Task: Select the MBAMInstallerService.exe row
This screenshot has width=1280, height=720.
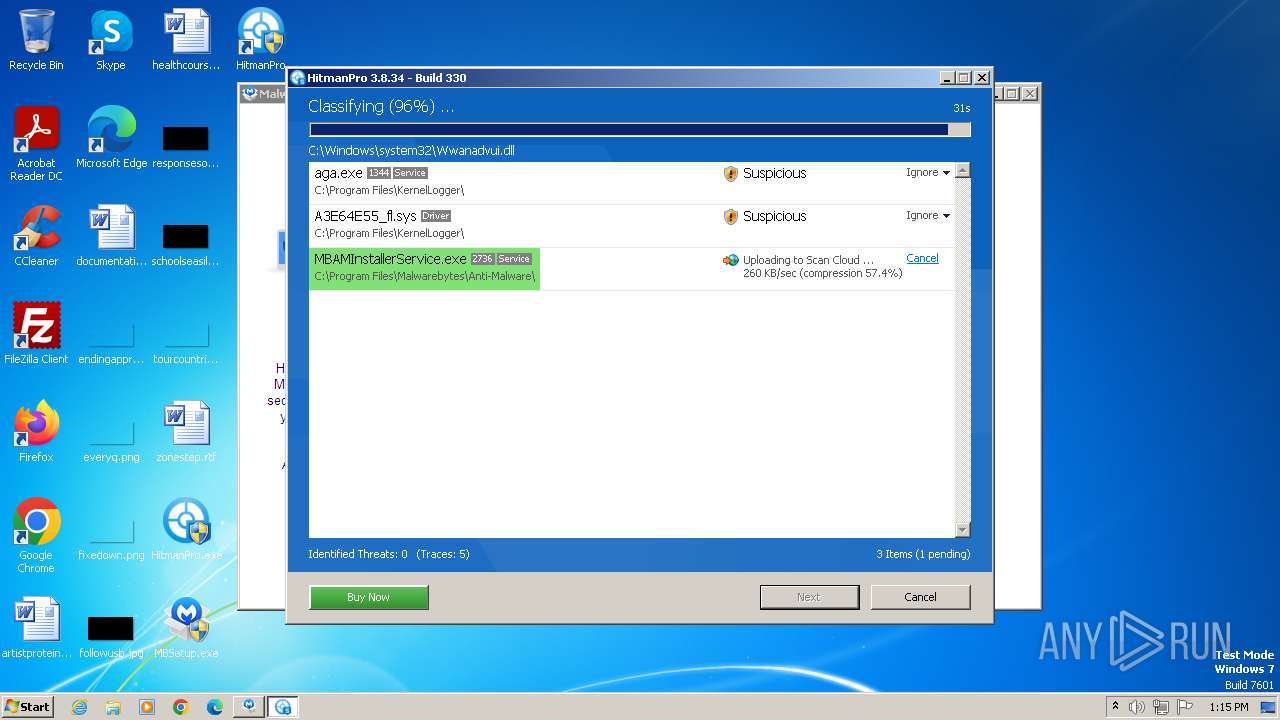Action: 632,268
